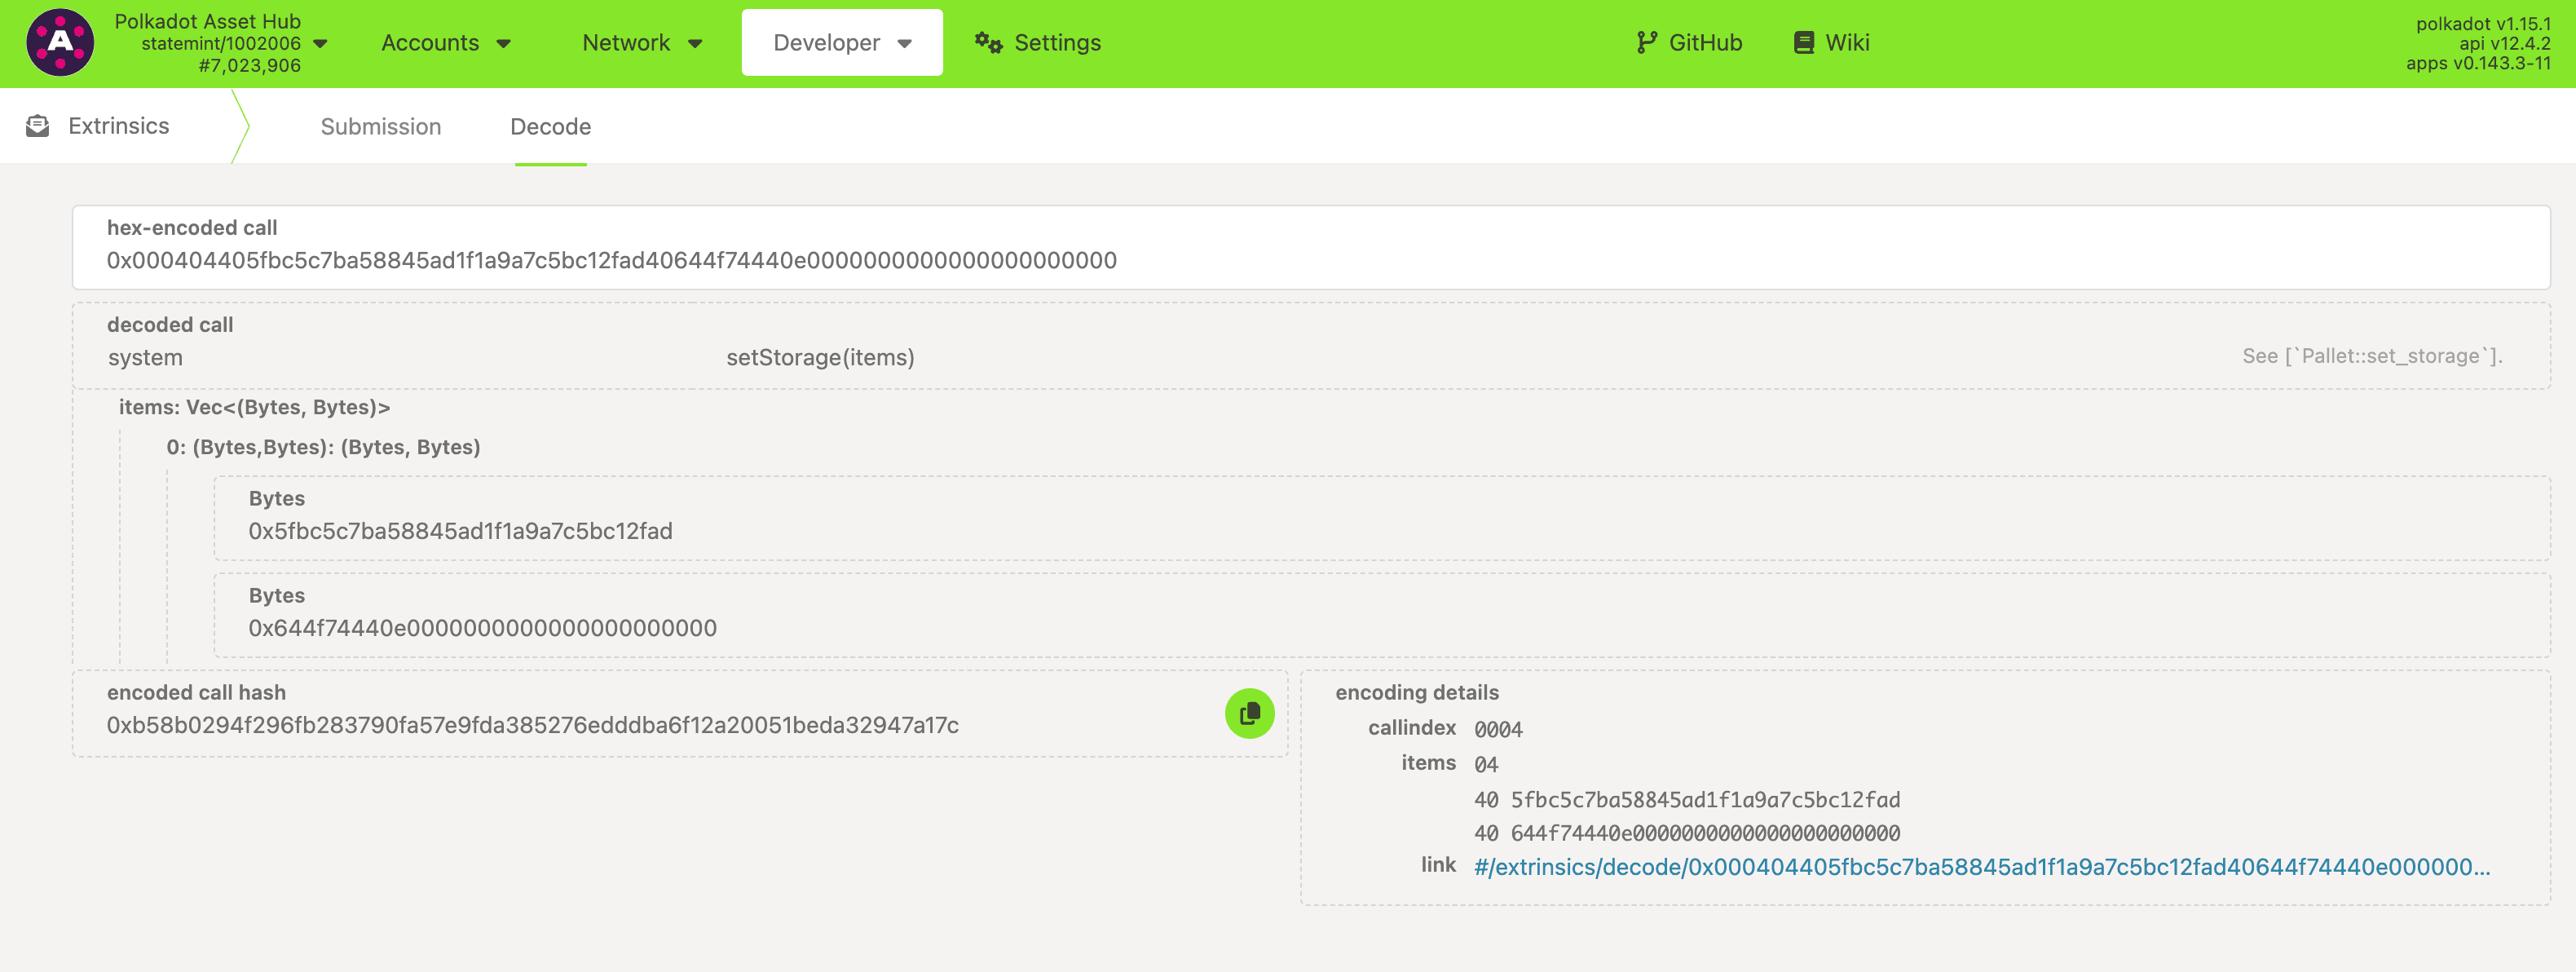Open the Accounts menu

pyautogui.click(x=446, y=43)
